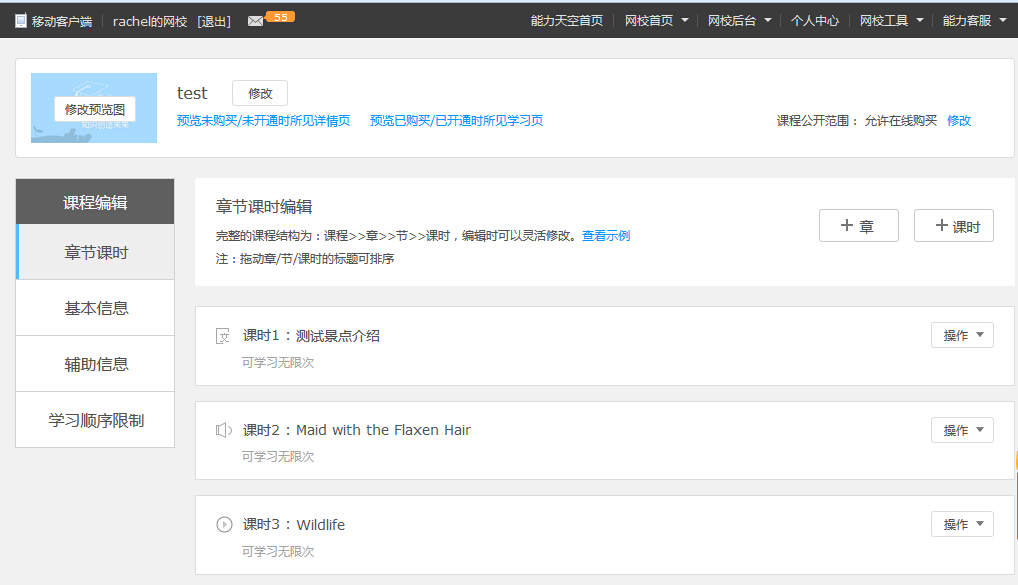Switch to the 基本信息 sidebar tab

coord(96,308)
